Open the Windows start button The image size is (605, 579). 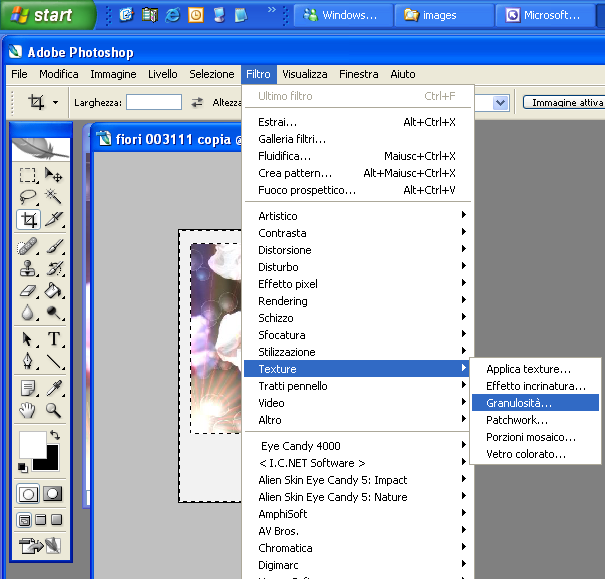[x=47, y=15]
